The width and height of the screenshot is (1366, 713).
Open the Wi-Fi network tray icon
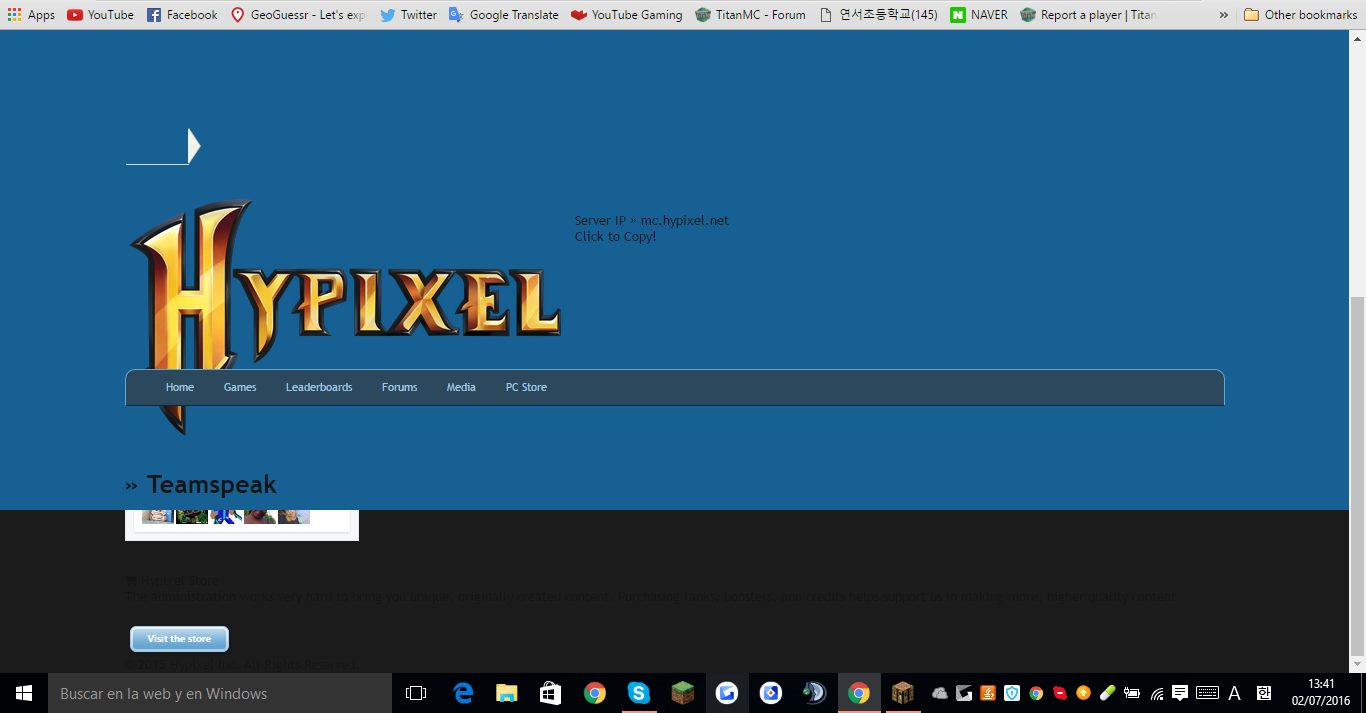1157,693
